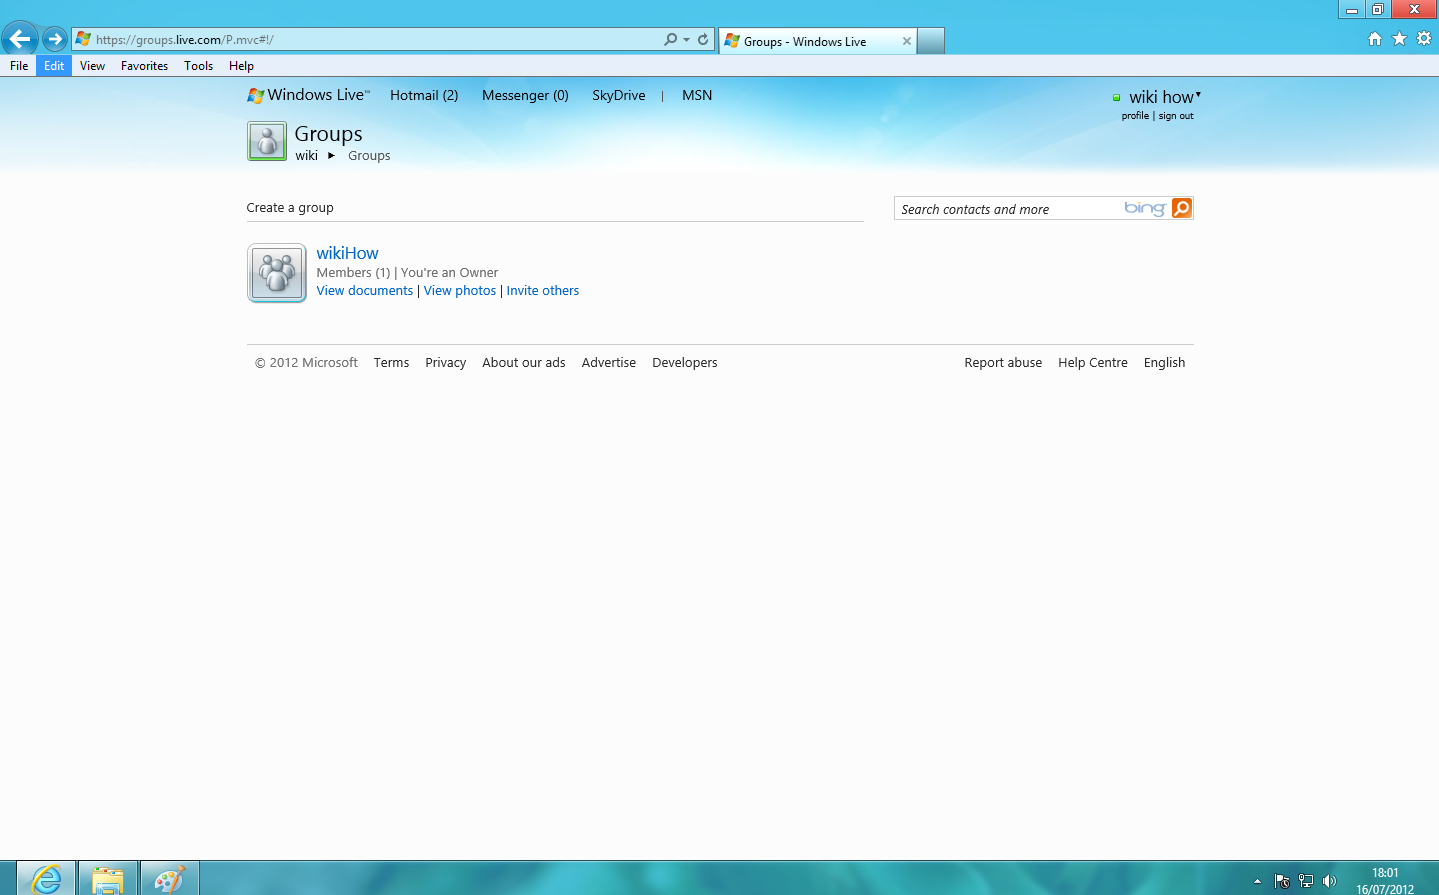Click the network tray icon
The width and height of the screenshot is (1439, 895).
tap(1306, 881)
